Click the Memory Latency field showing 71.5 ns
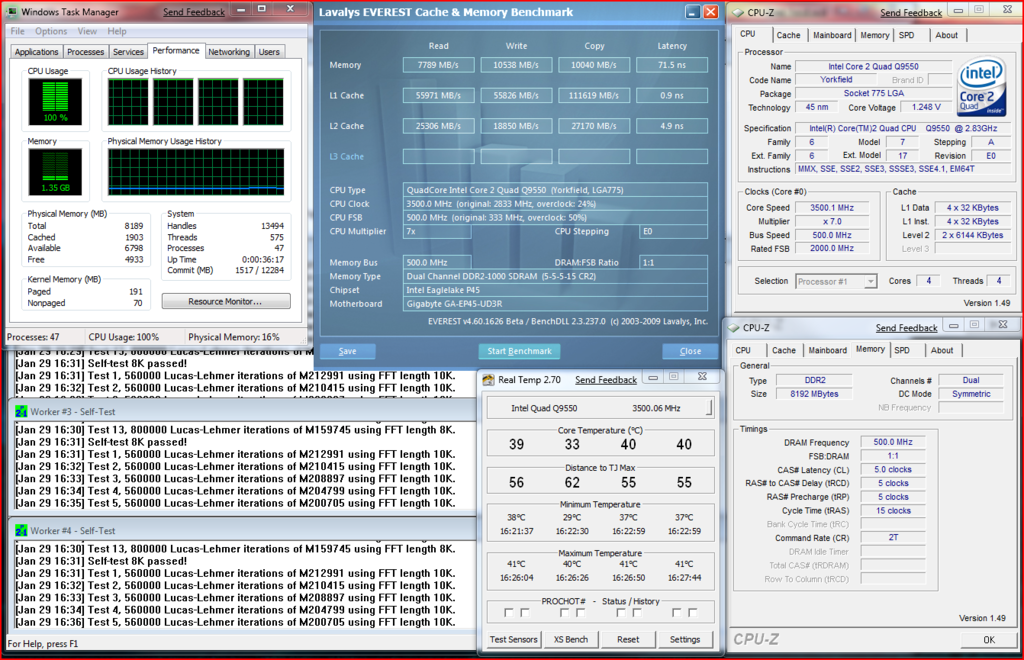 [x=672, y=65]
